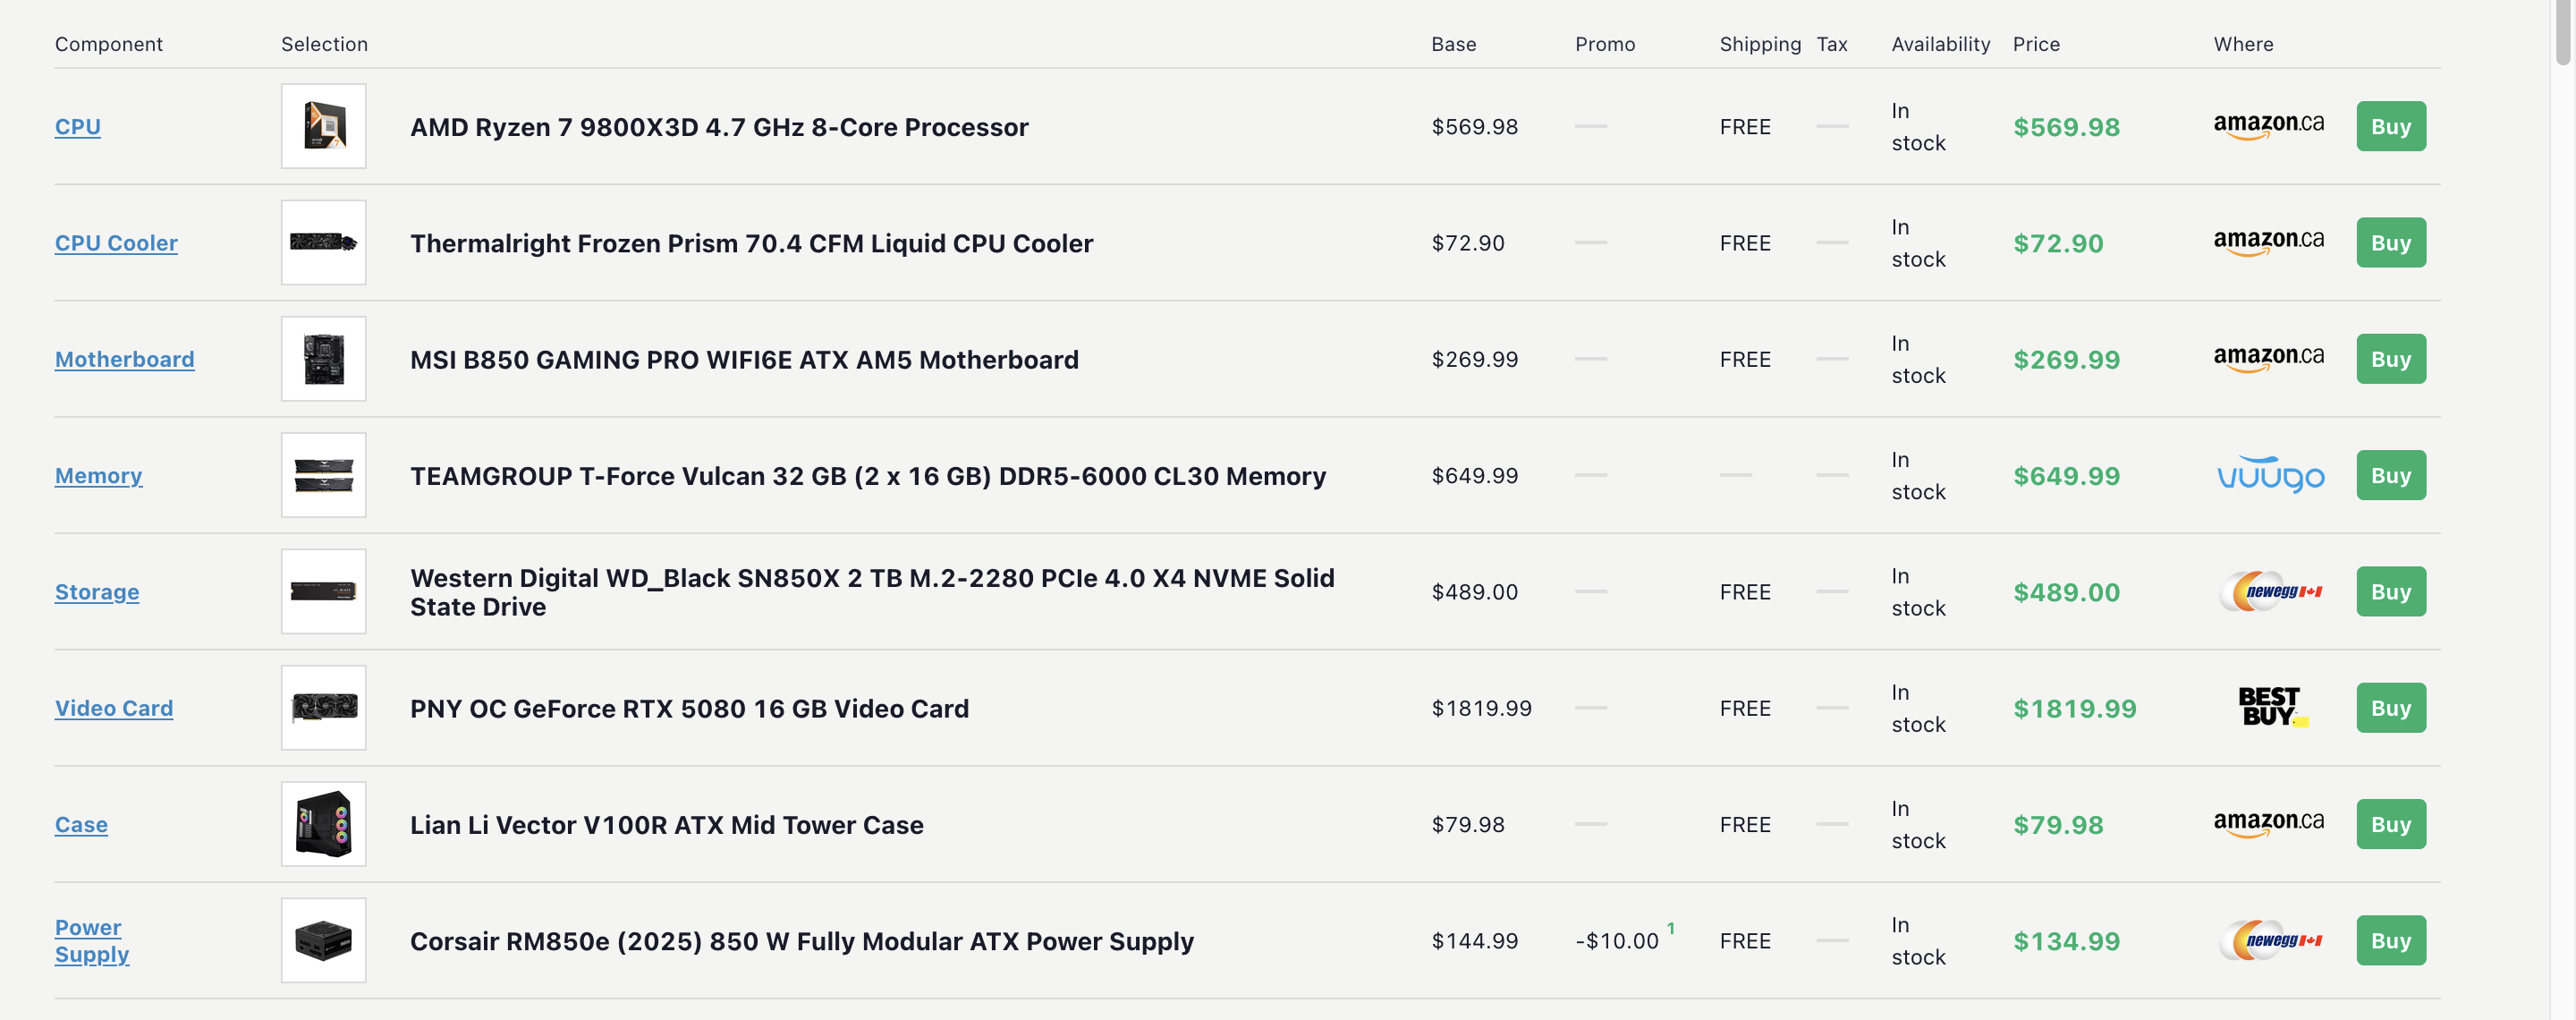Click amazon.ca logo in Case row
This screenshot has width=2576, height=1020.
coord(2268,824)
